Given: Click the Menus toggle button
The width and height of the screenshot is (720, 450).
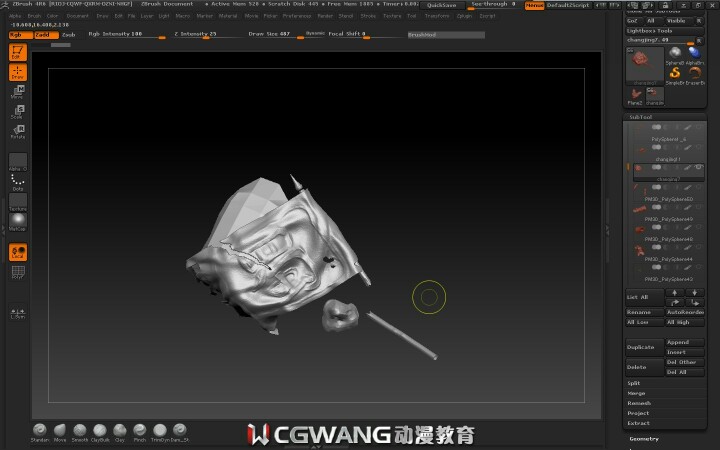Looking at the screenshot, I should click(534, 5).
